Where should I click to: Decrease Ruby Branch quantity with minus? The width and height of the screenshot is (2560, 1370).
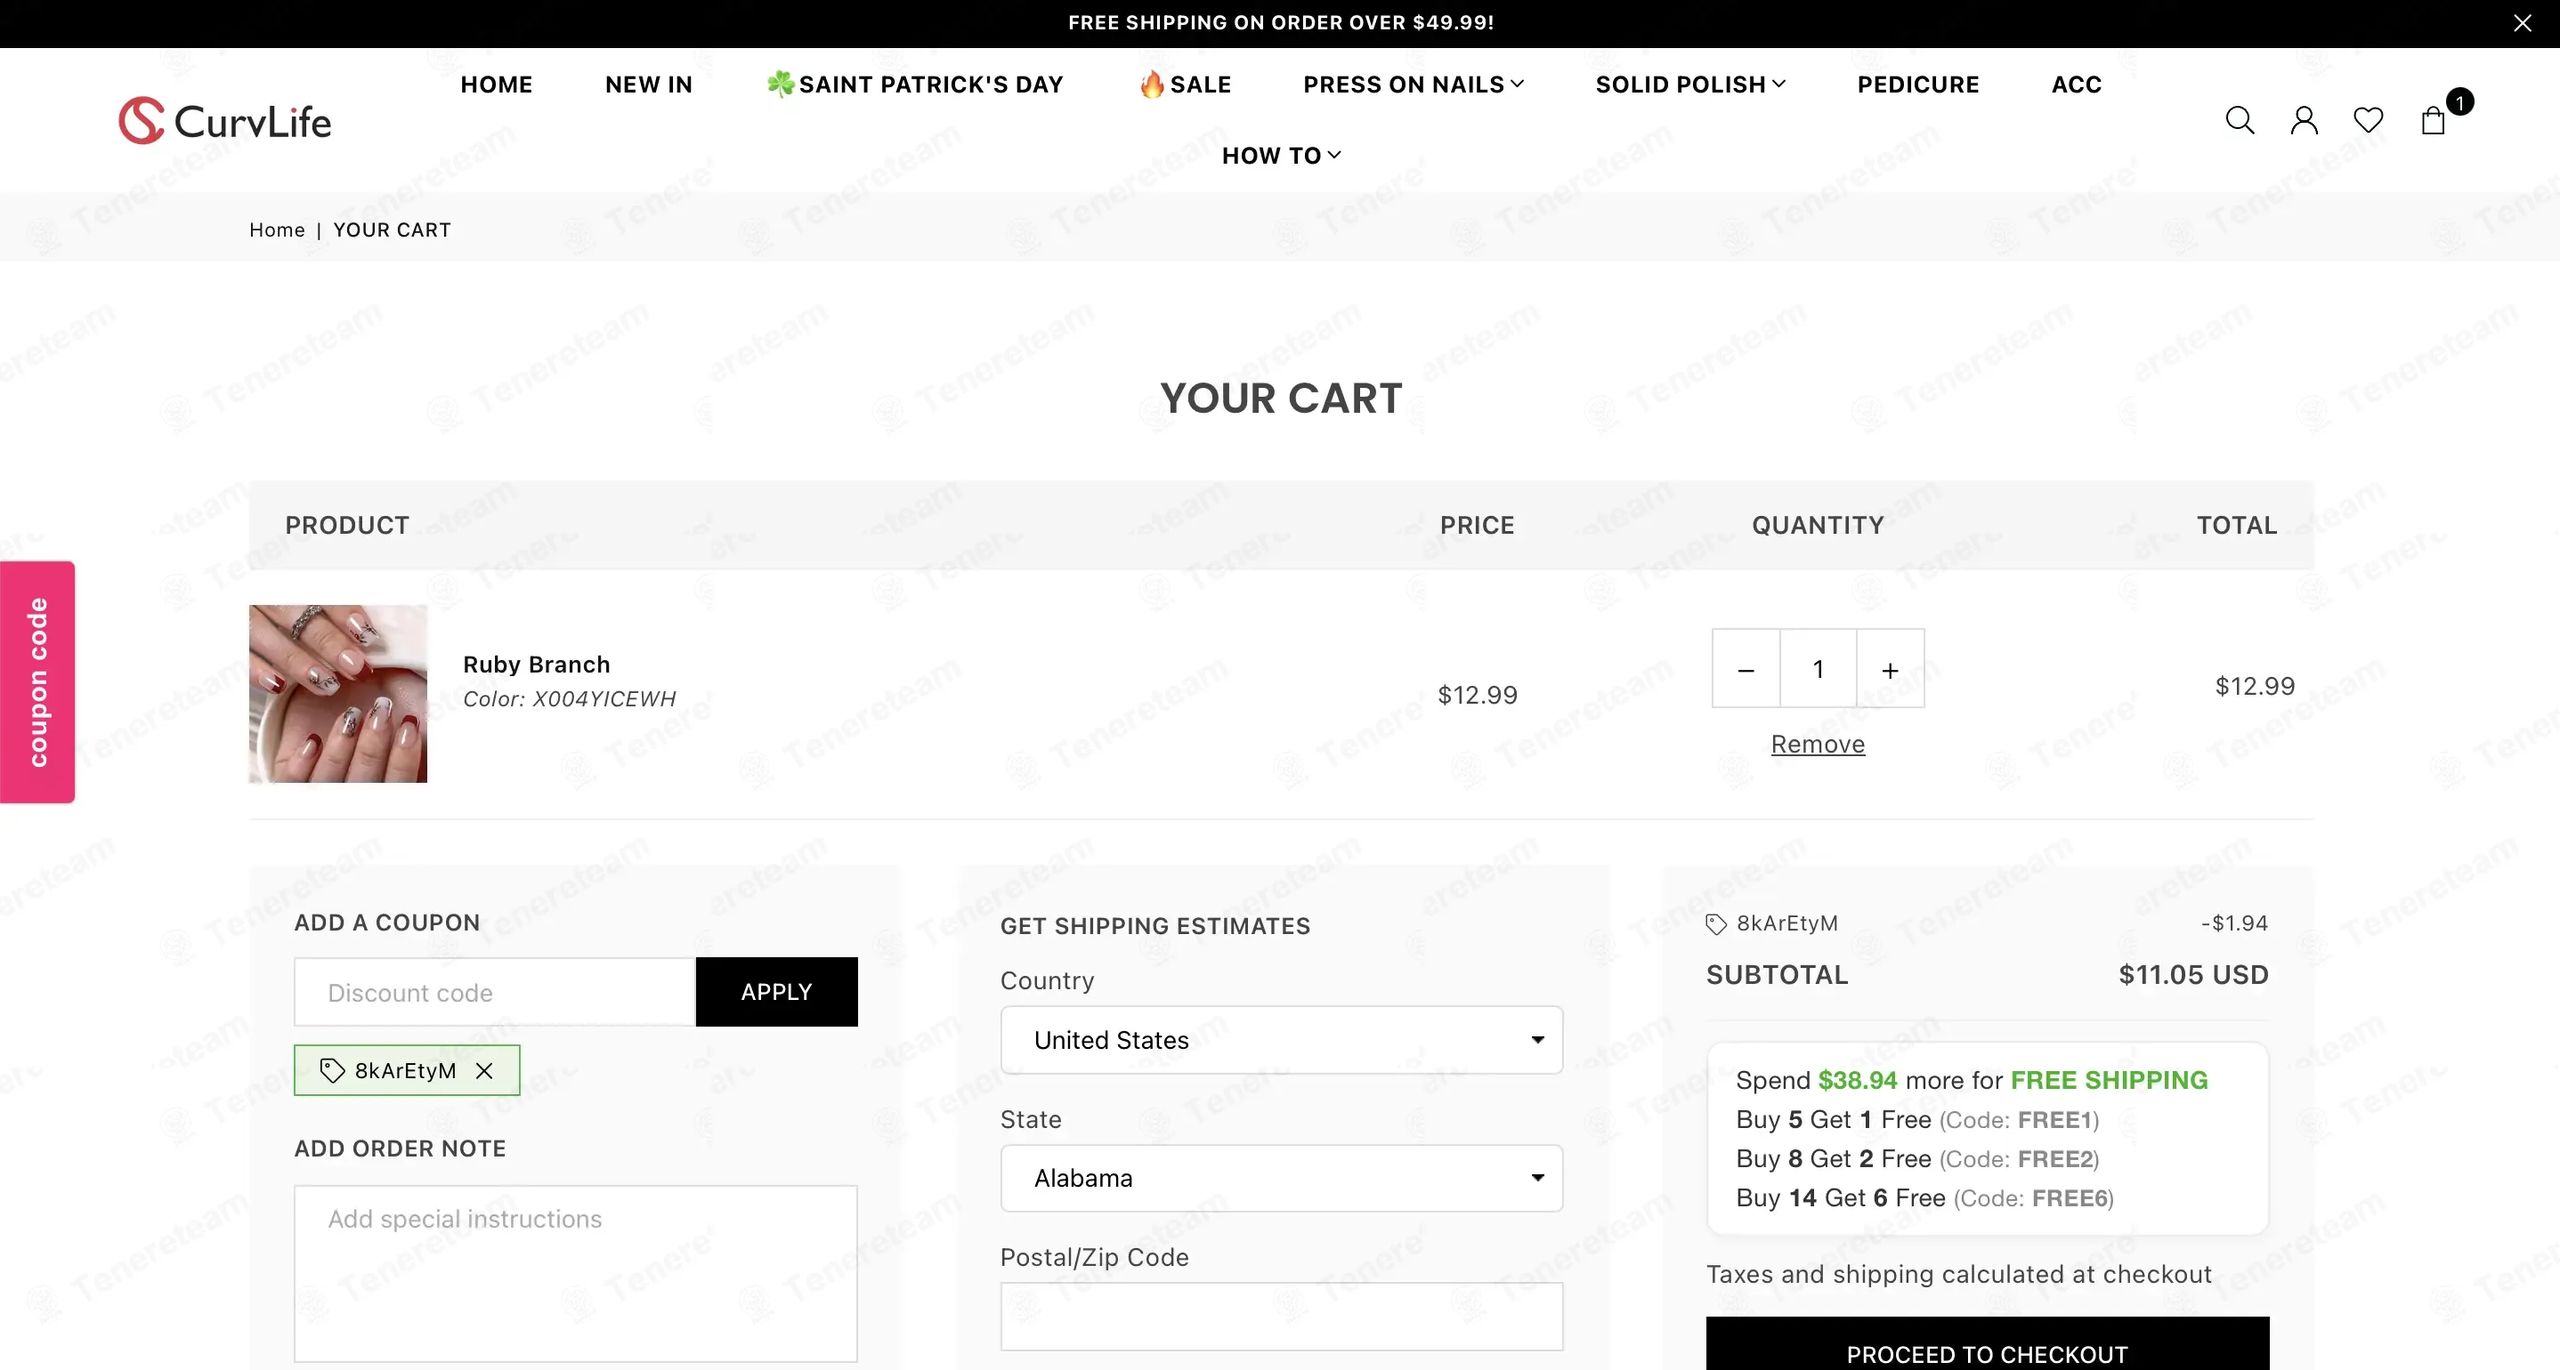(x=1746, y=669)
